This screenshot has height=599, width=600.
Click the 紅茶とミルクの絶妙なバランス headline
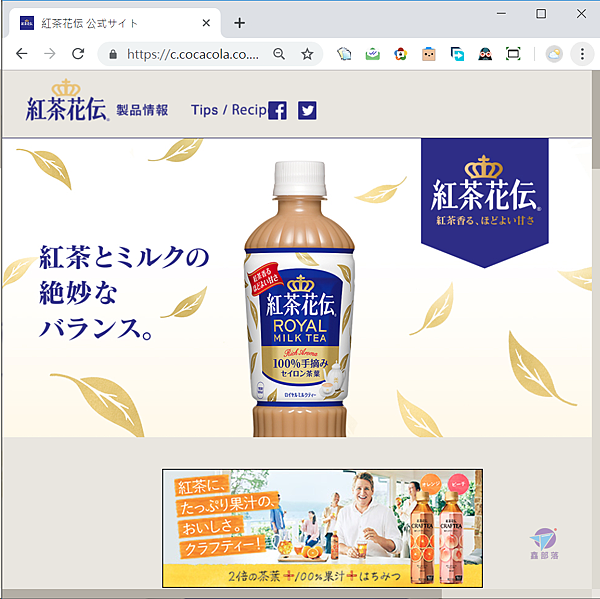[x=124, y=292]
